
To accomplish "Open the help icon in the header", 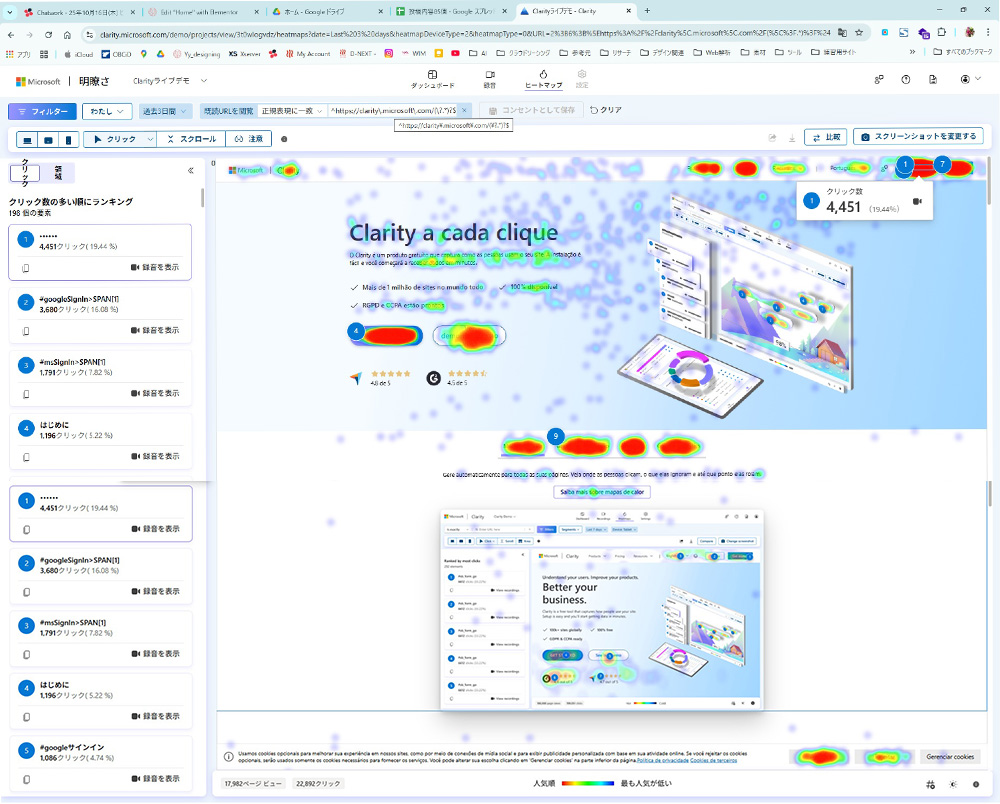I will pos(905,80).
